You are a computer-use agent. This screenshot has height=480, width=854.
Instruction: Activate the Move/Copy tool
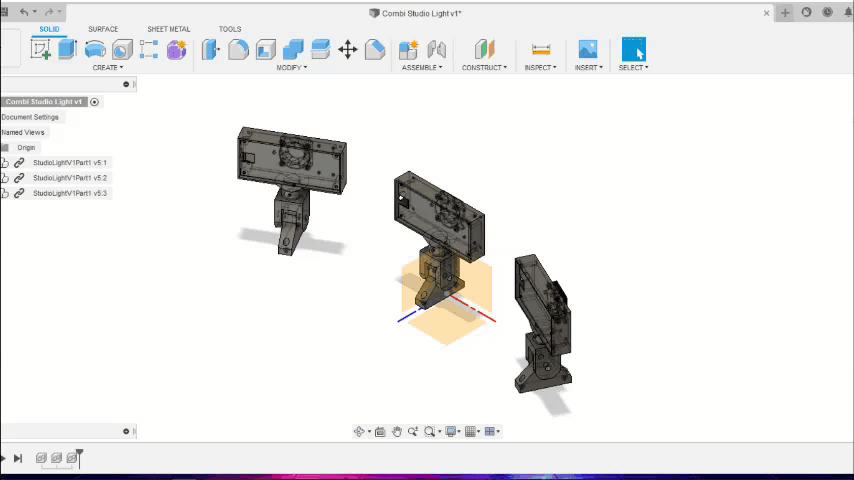click(x=347, y=50)
